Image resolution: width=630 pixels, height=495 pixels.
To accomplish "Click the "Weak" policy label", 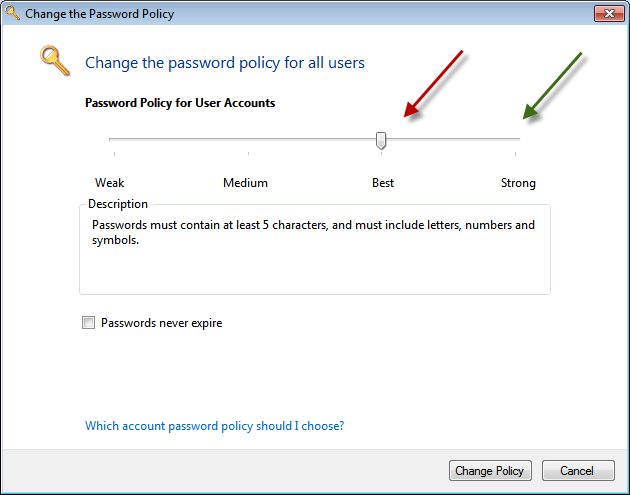I will 110,183.
